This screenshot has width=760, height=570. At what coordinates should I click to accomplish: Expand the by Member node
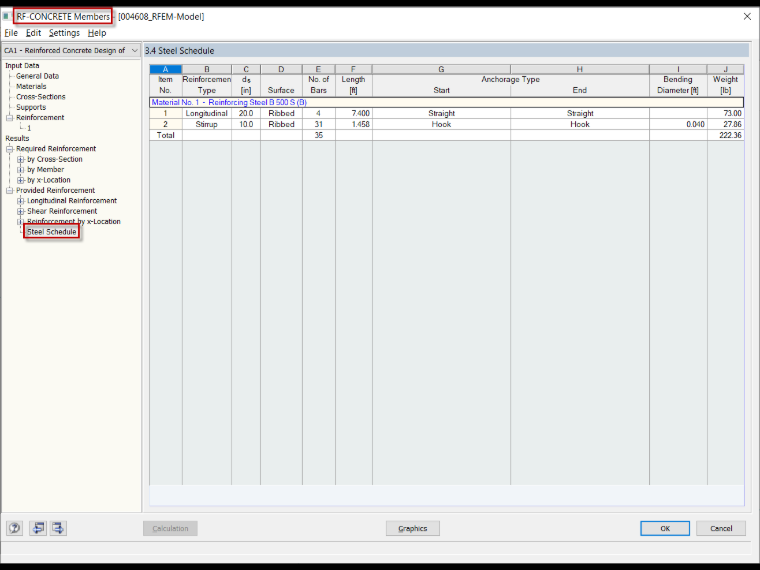pos(20,170)
